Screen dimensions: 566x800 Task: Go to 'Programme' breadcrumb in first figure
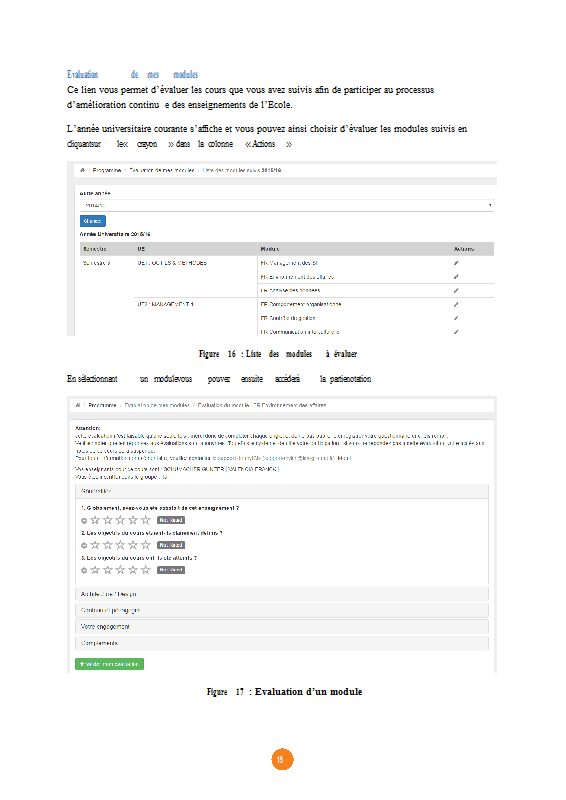[x=107, y=170]
